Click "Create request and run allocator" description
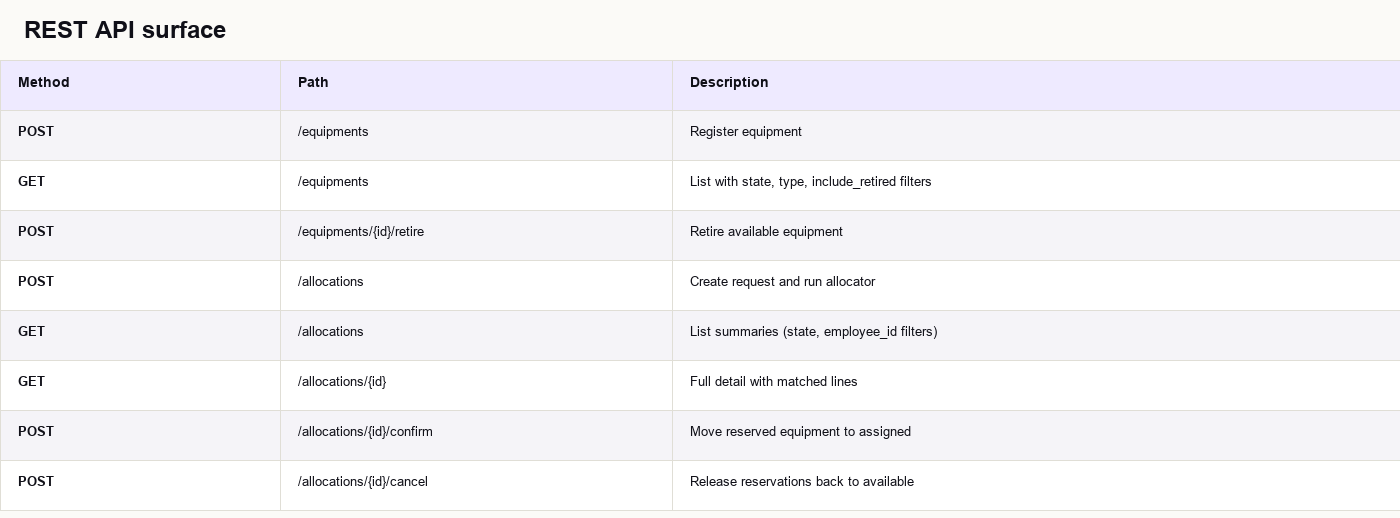Screen dimensions: 1400x518 point(782,281)
